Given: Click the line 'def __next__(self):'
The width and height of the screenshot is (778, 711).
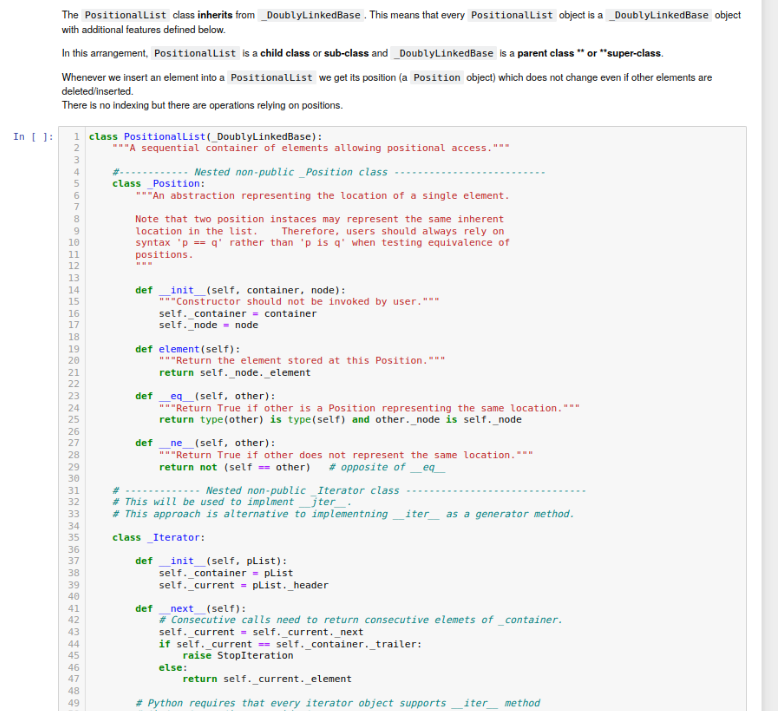Looking at the screenshot, I should 191,609.
